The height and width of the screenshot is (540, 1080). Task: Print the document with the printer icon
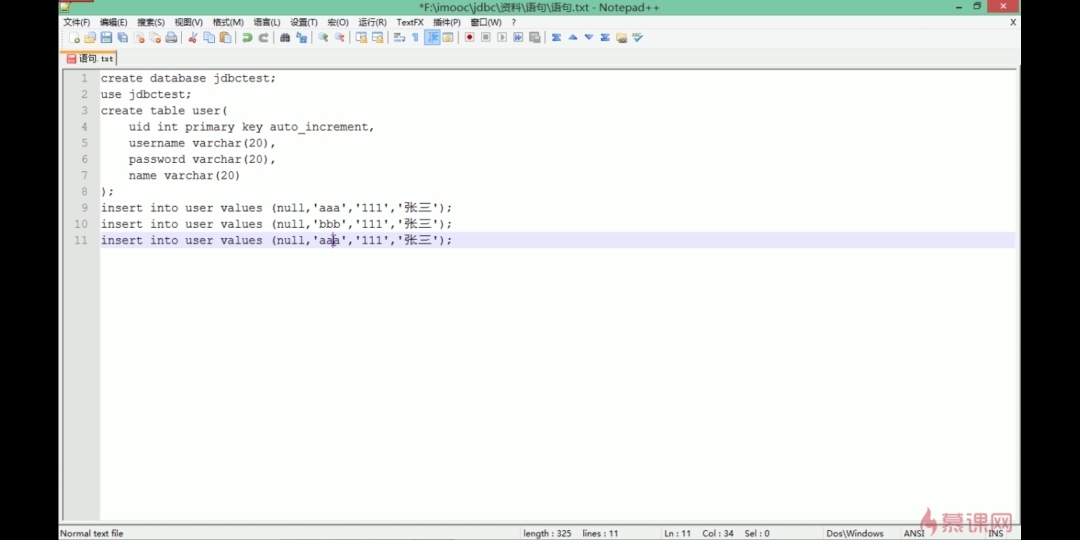[171, 37]
